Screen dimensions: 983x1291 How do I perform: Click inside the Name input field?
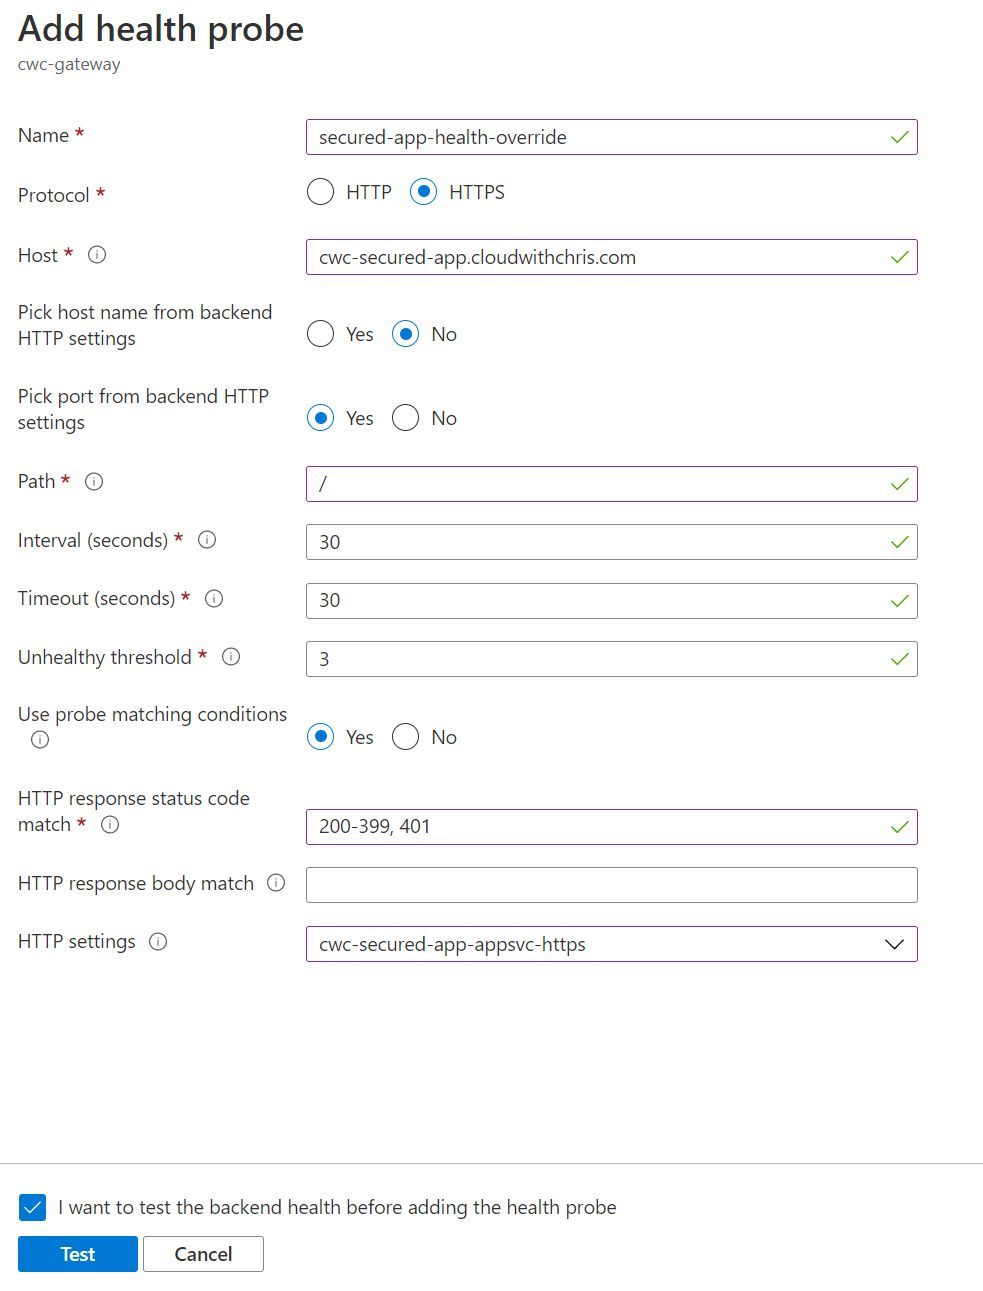600,137
